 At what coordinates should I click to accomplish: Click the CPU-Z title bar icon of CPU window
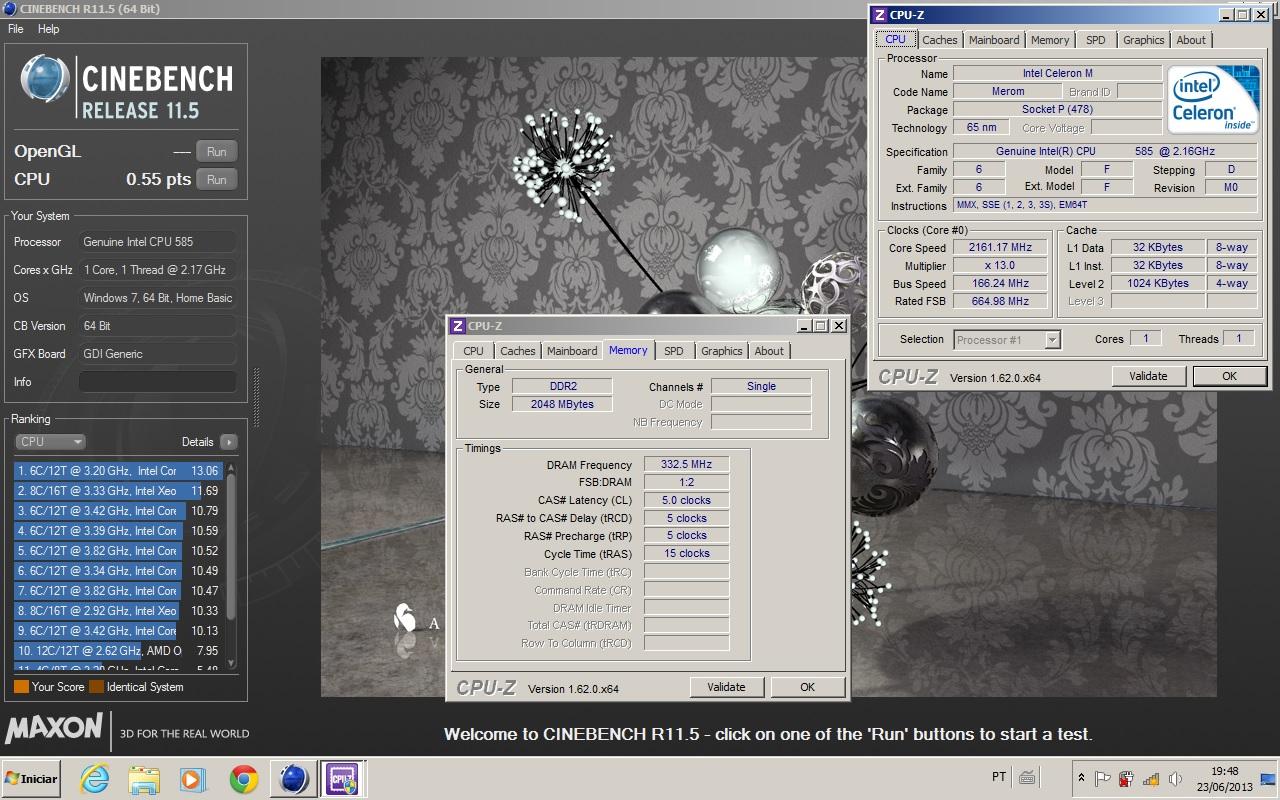point(880,15)
